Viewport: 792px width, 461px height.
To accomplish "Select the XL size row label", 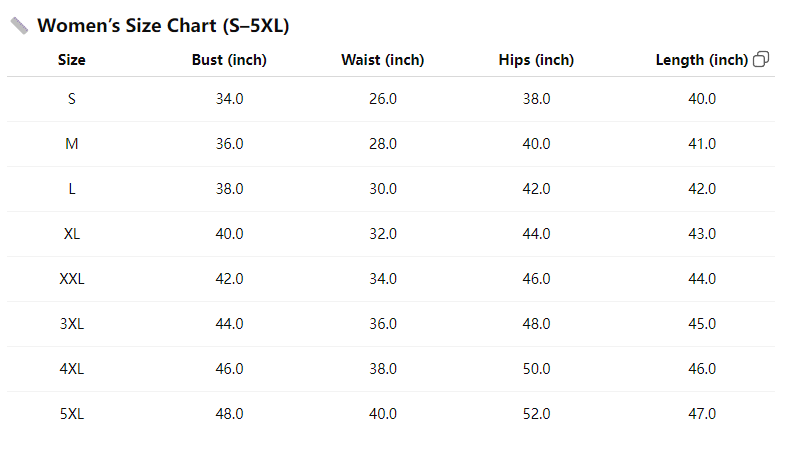I will 72,234.
